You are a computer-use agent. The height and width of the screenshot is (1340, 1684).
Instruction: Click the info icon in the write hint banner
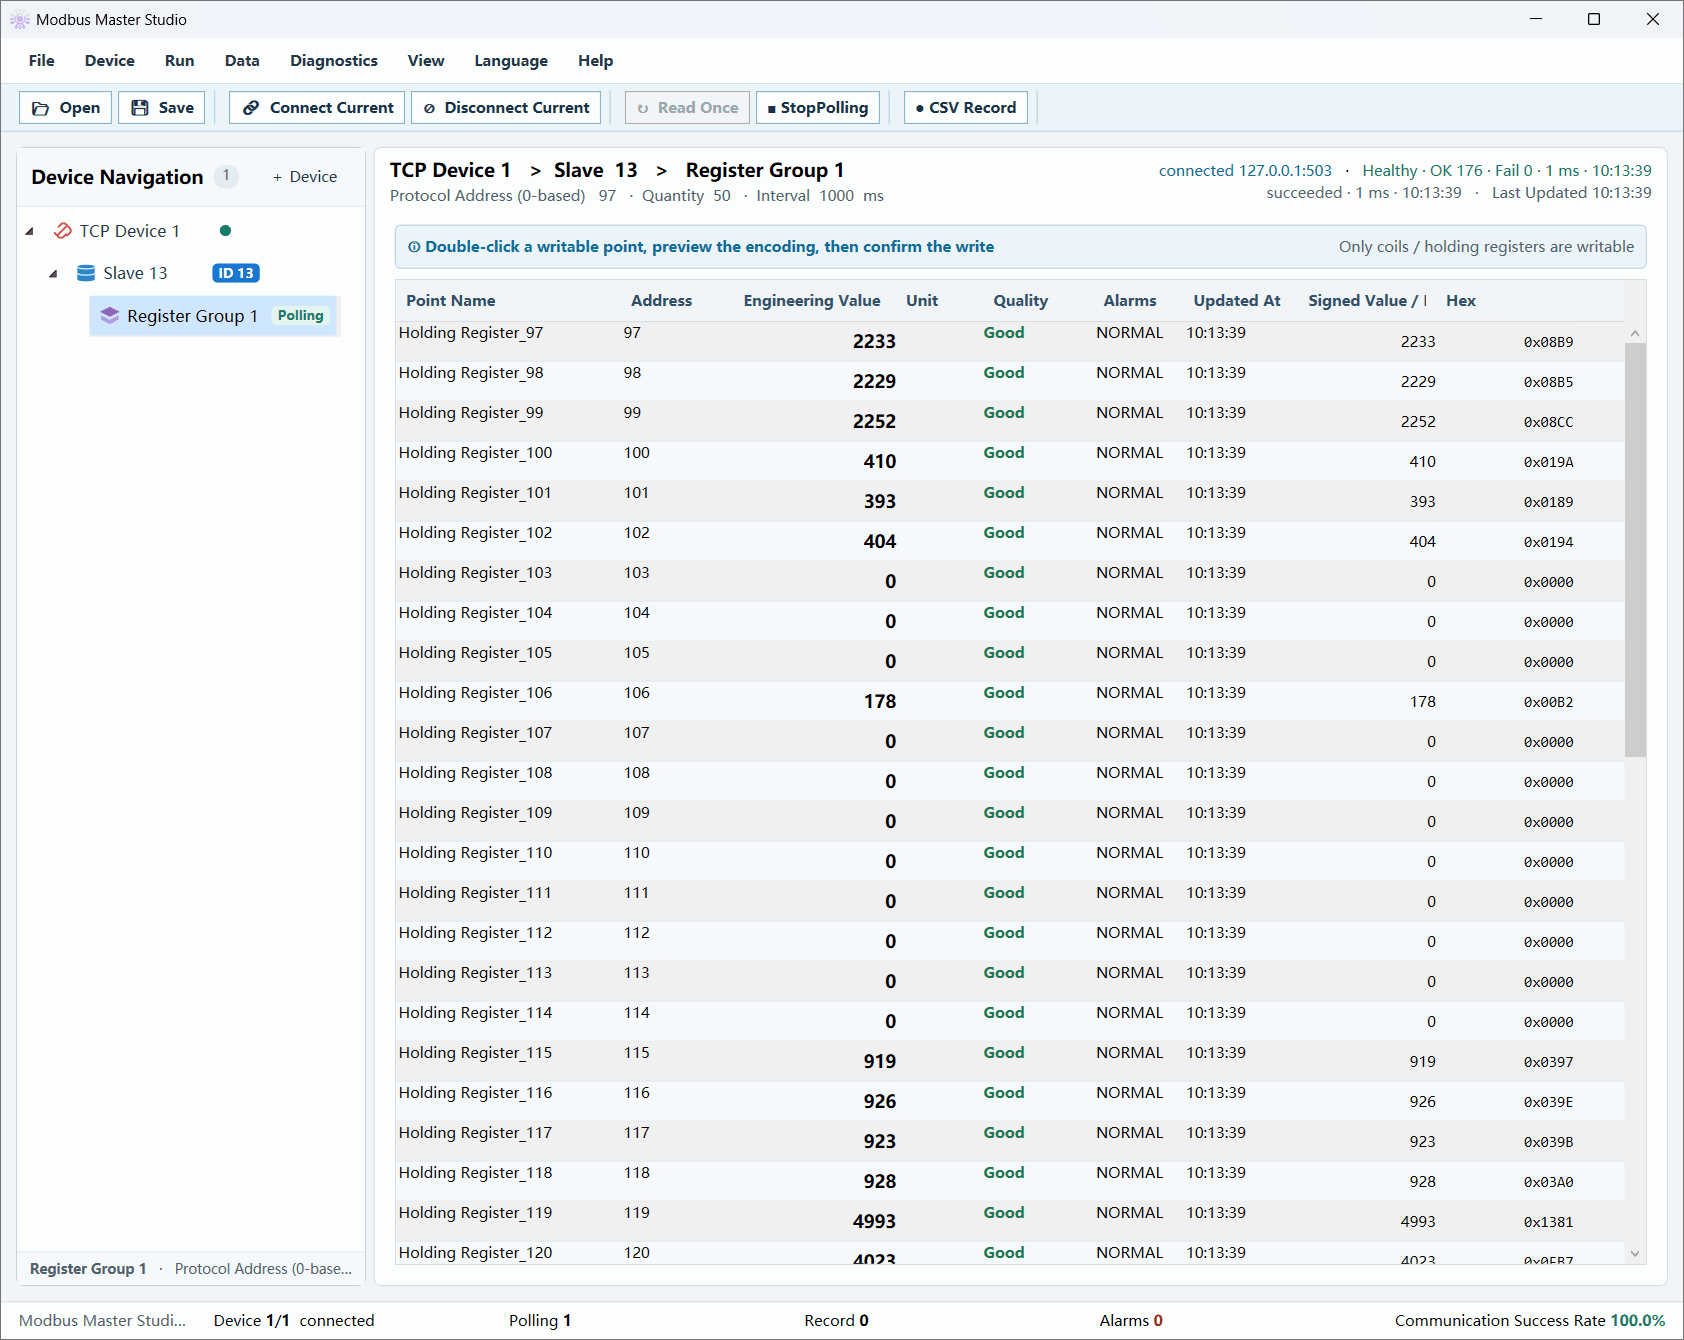coord(414,247)
